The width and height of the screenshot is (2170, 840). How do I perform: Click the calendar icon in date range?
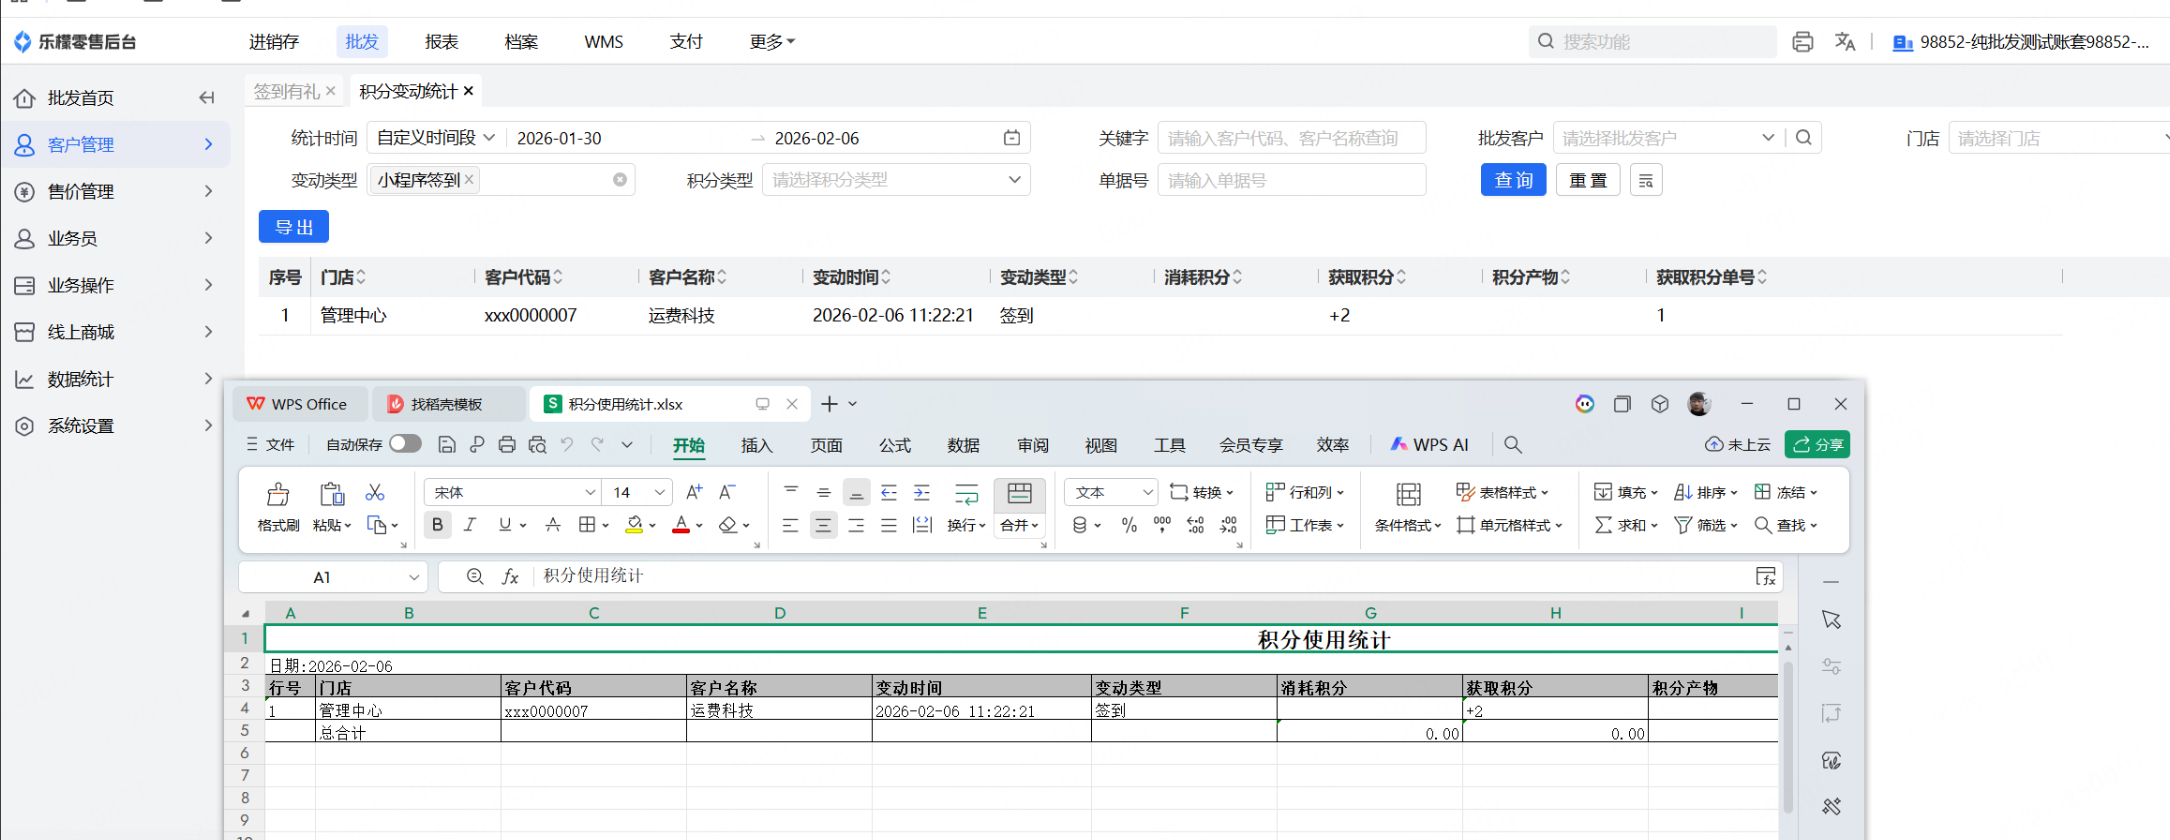pos(1012,138)
